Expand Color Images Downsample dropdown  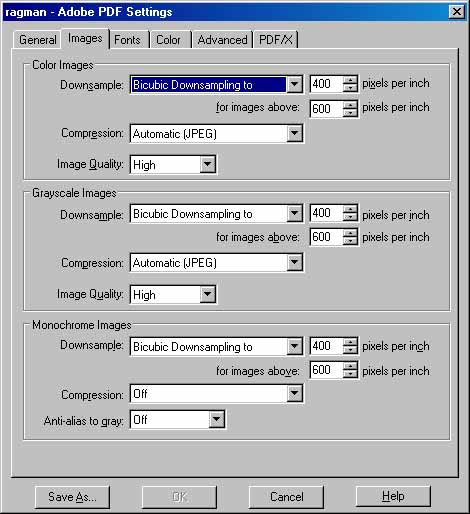pos(294,84)
